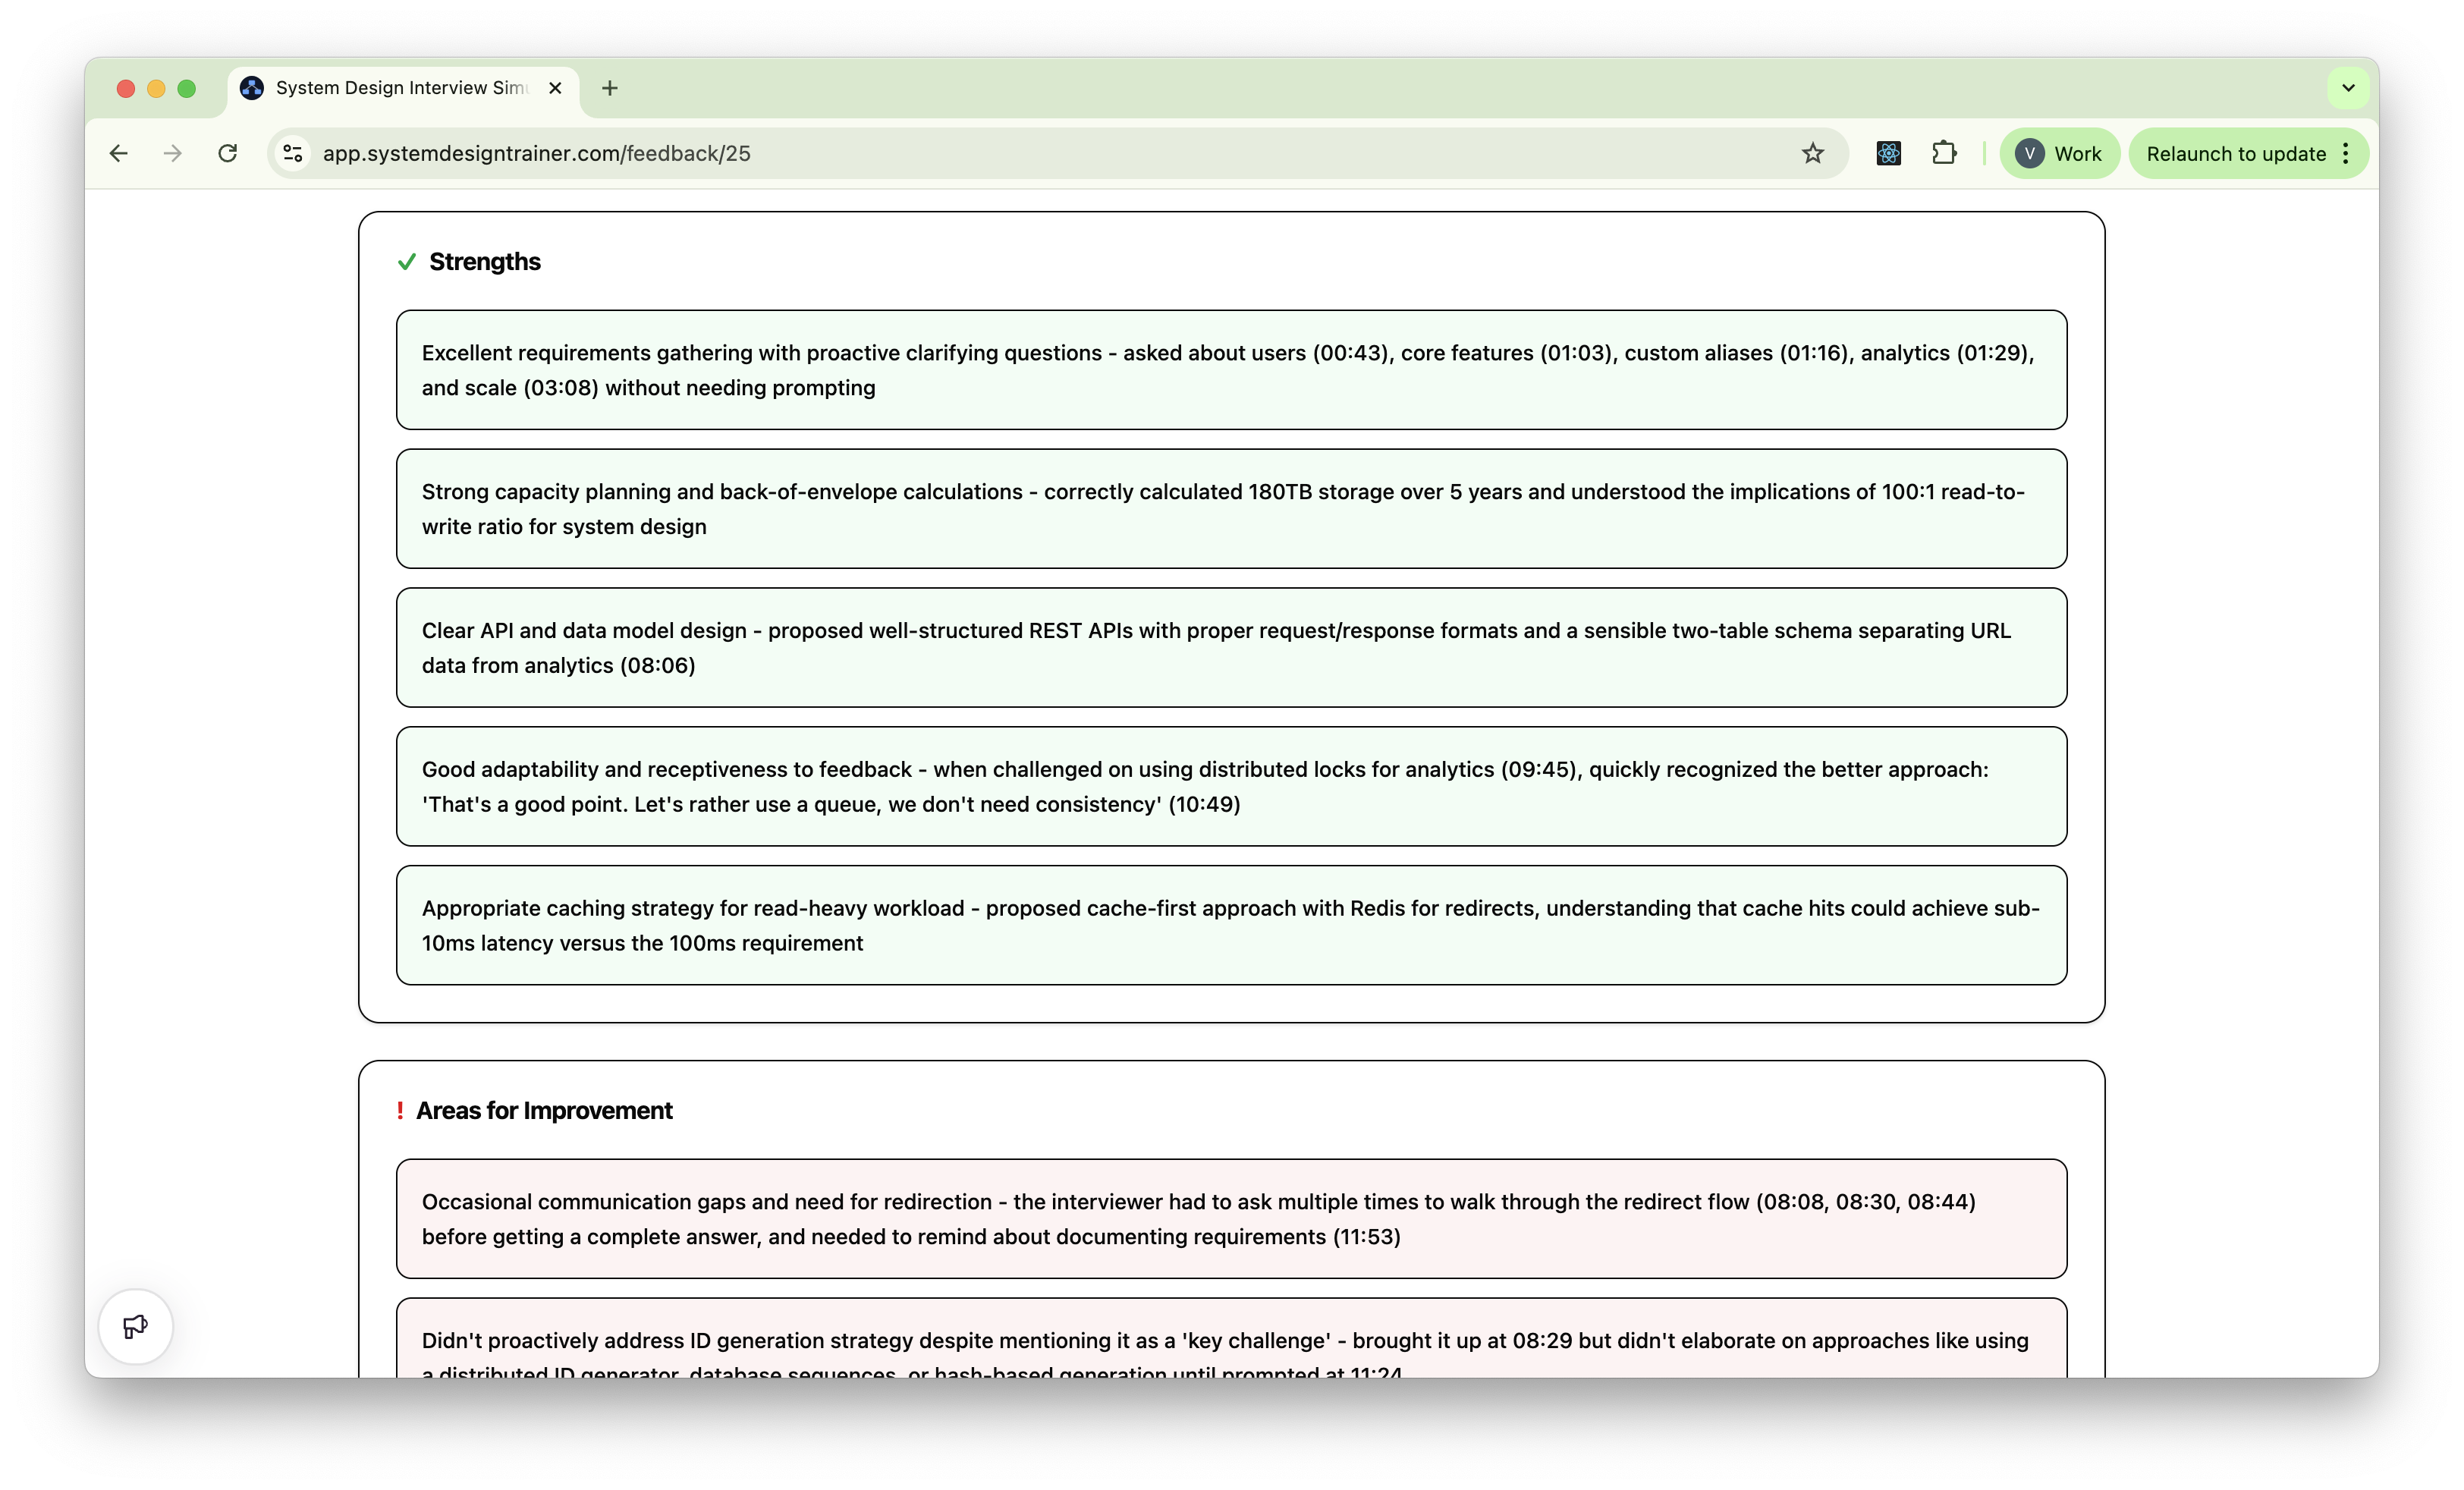2464x1490 pixels.
Task: Reload the current page
Action: click(x=228, y=153)
